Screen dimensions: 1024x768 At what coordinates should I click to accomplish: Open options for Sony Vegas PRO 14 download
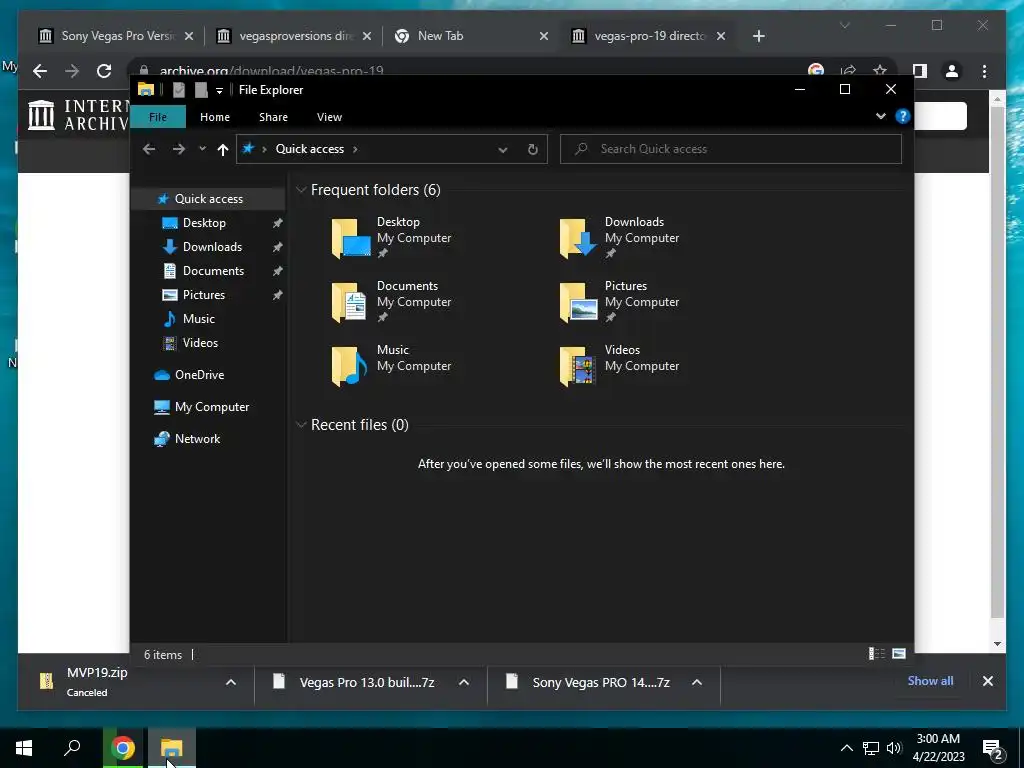pyautogui.click(x=697, y=682)
